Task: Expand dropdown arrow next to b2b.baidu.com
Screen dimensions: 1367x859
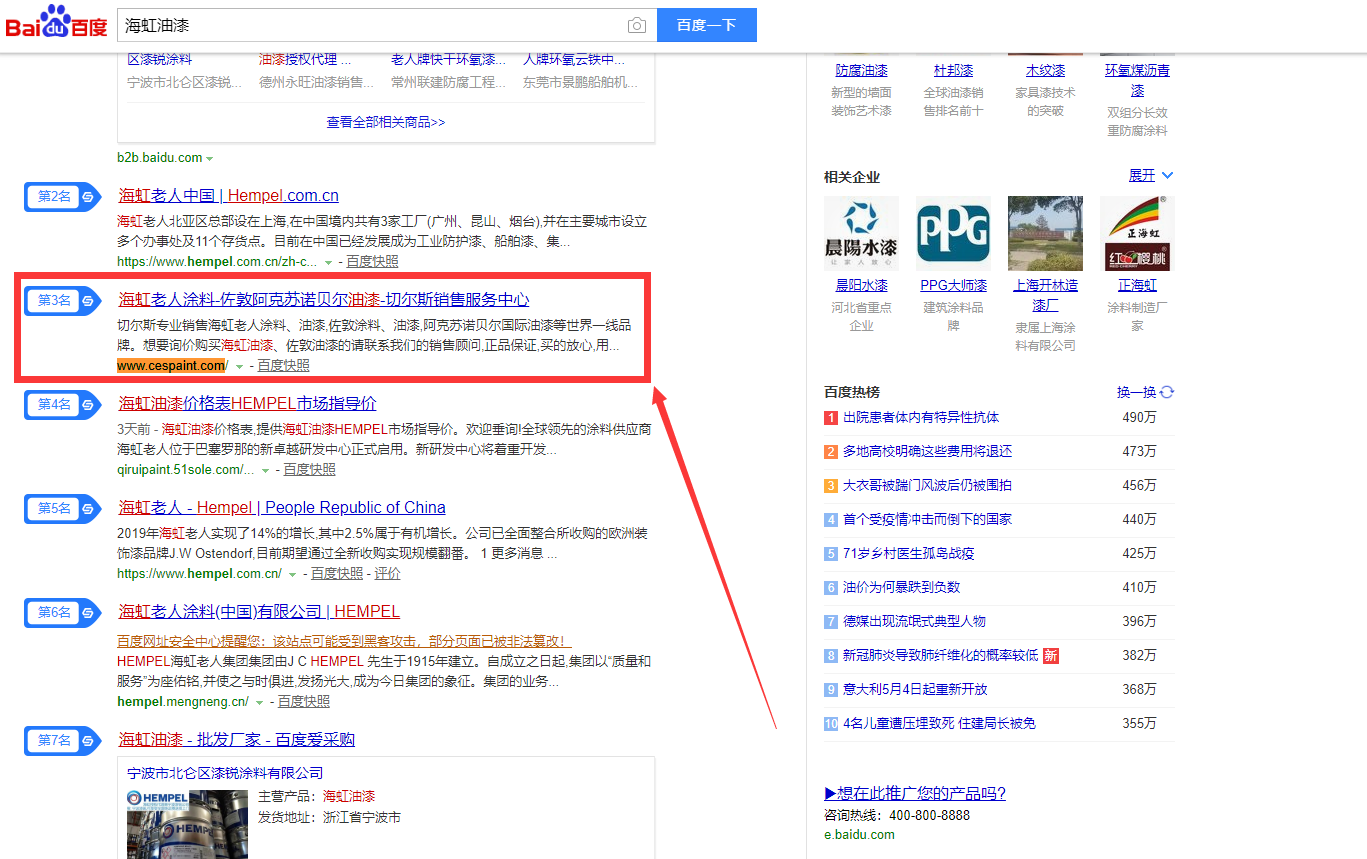Action: 209,158
